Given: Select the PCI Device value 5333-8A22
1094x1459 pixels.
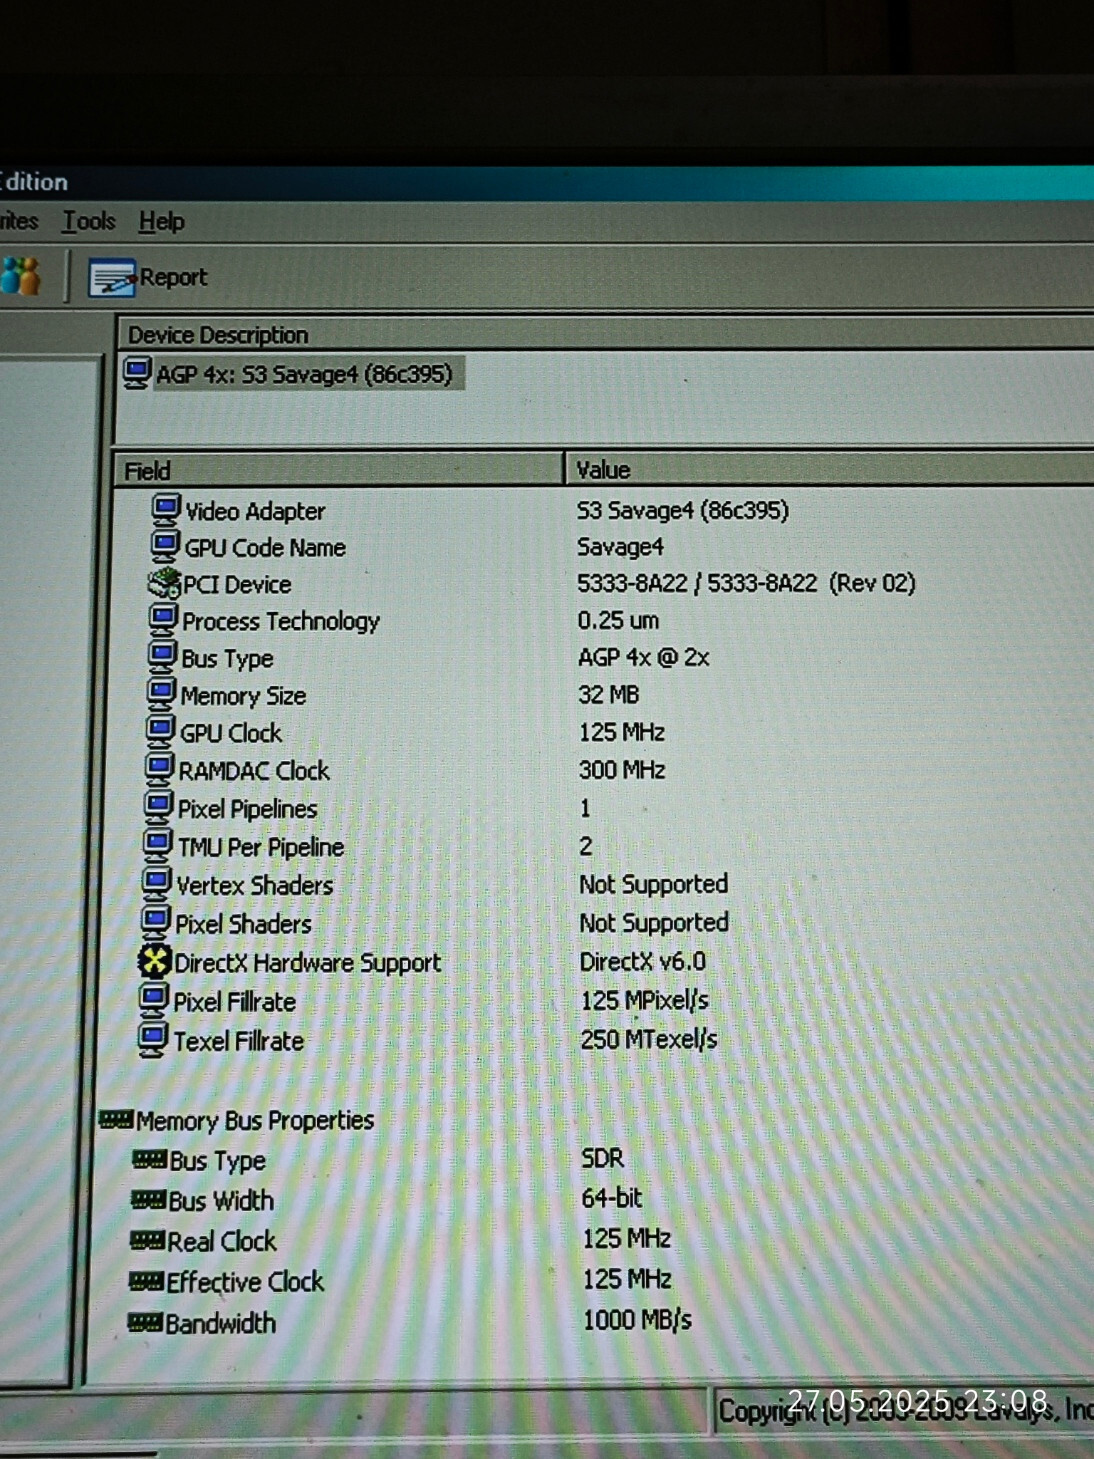Looking at the screenshot, I should point(746,583).
